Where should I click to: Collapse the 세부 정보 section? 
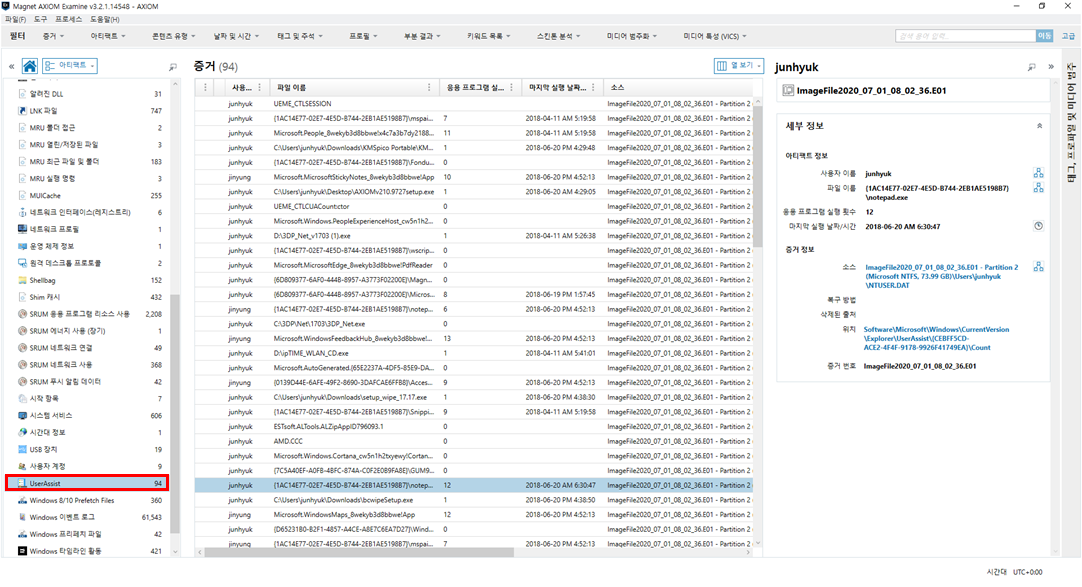click(1039, 126)
